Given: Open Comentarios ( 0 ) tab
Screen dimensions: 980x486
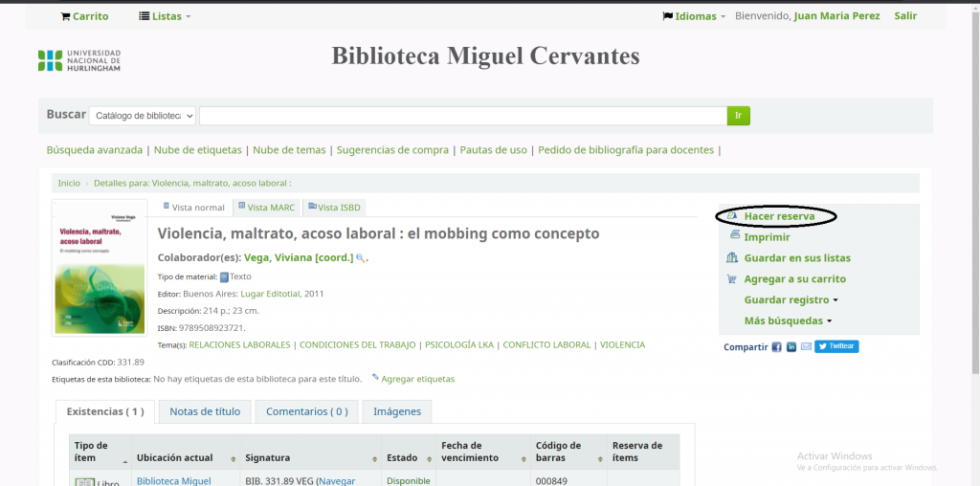Looking at the screenshot, I should 307,412.
